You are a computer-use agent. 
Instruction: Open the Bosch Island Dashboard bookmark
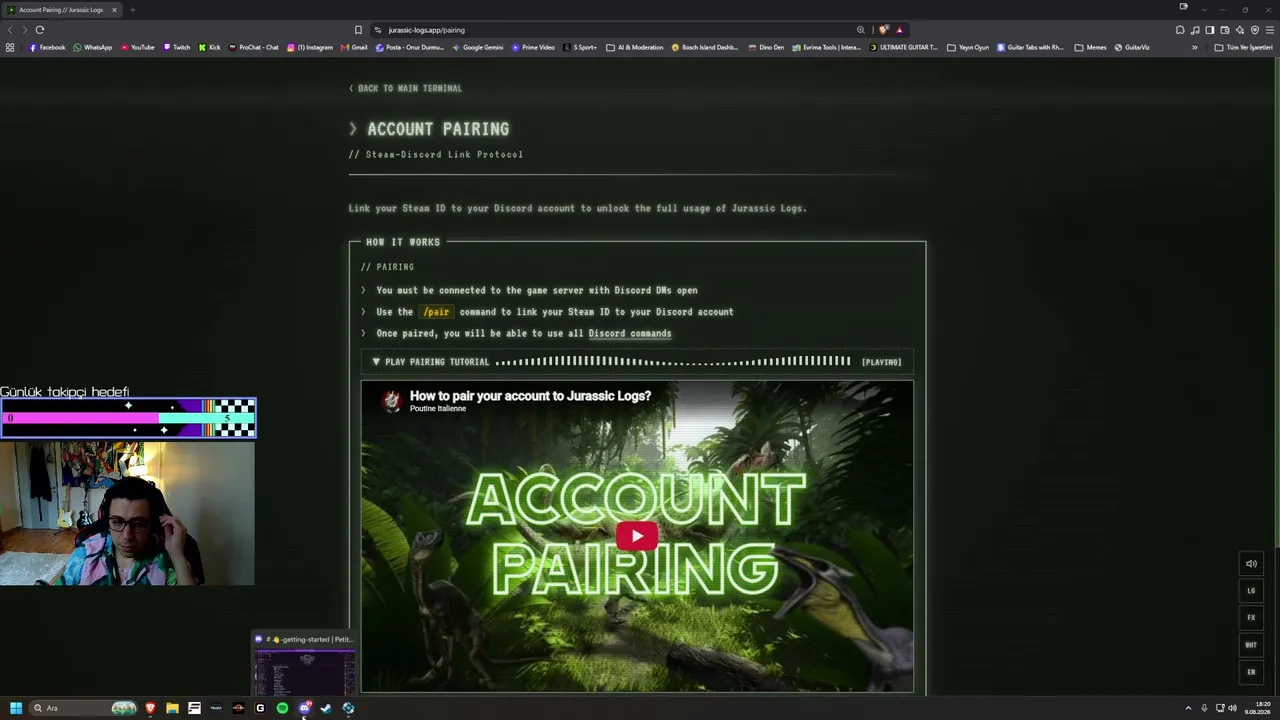pyautogui.click(x=705, y=47)
